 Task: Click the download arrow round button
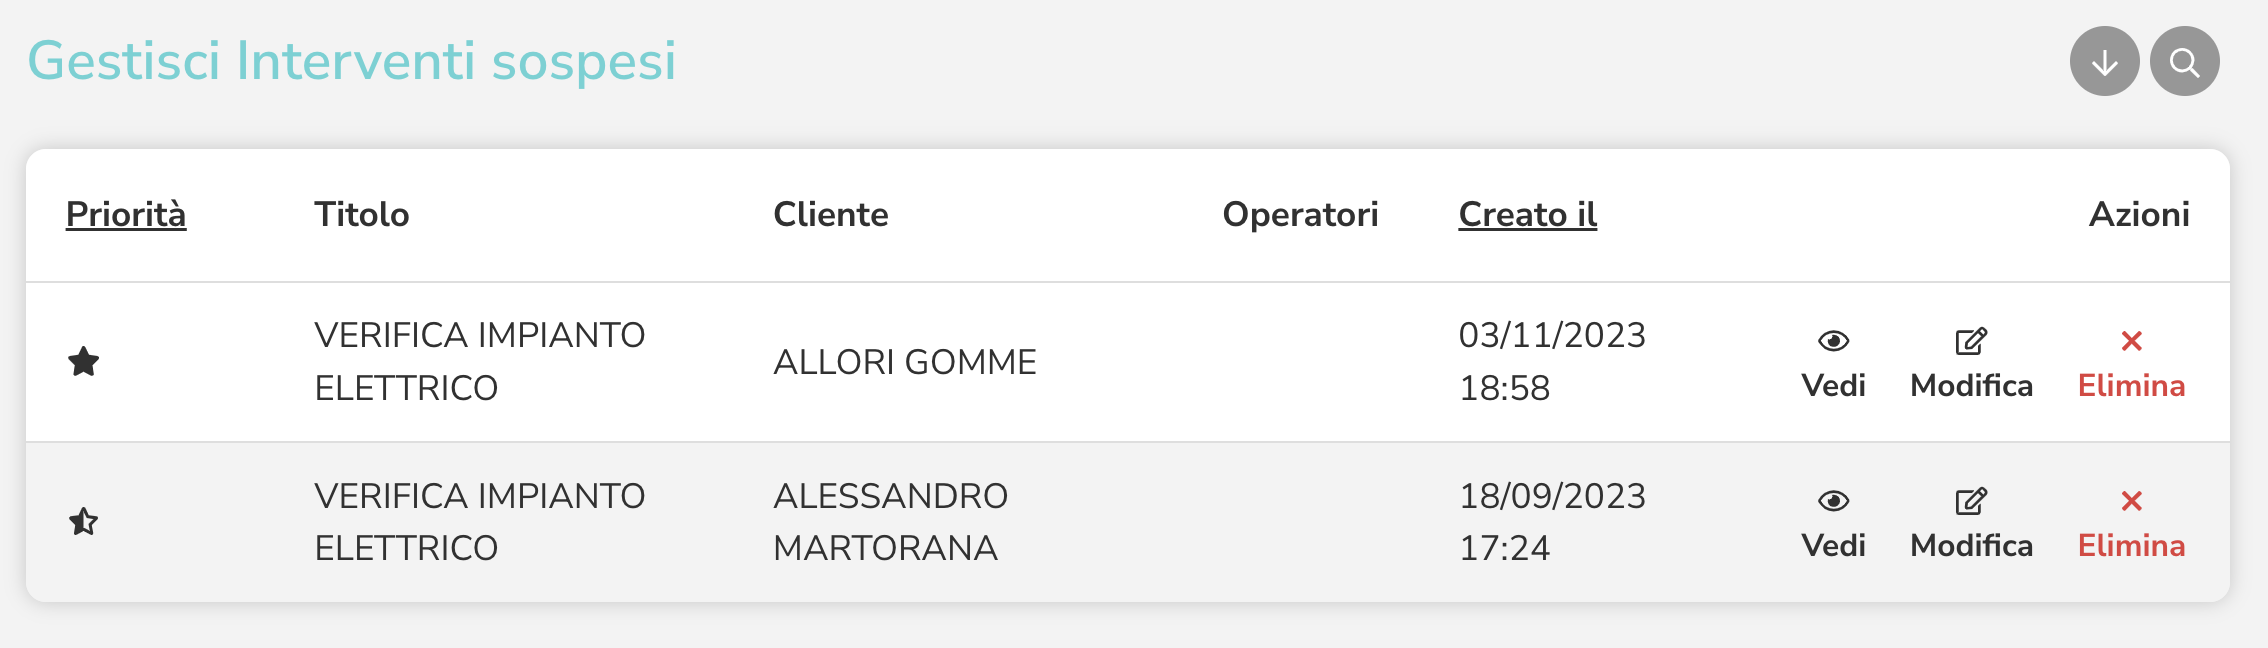2104,62
